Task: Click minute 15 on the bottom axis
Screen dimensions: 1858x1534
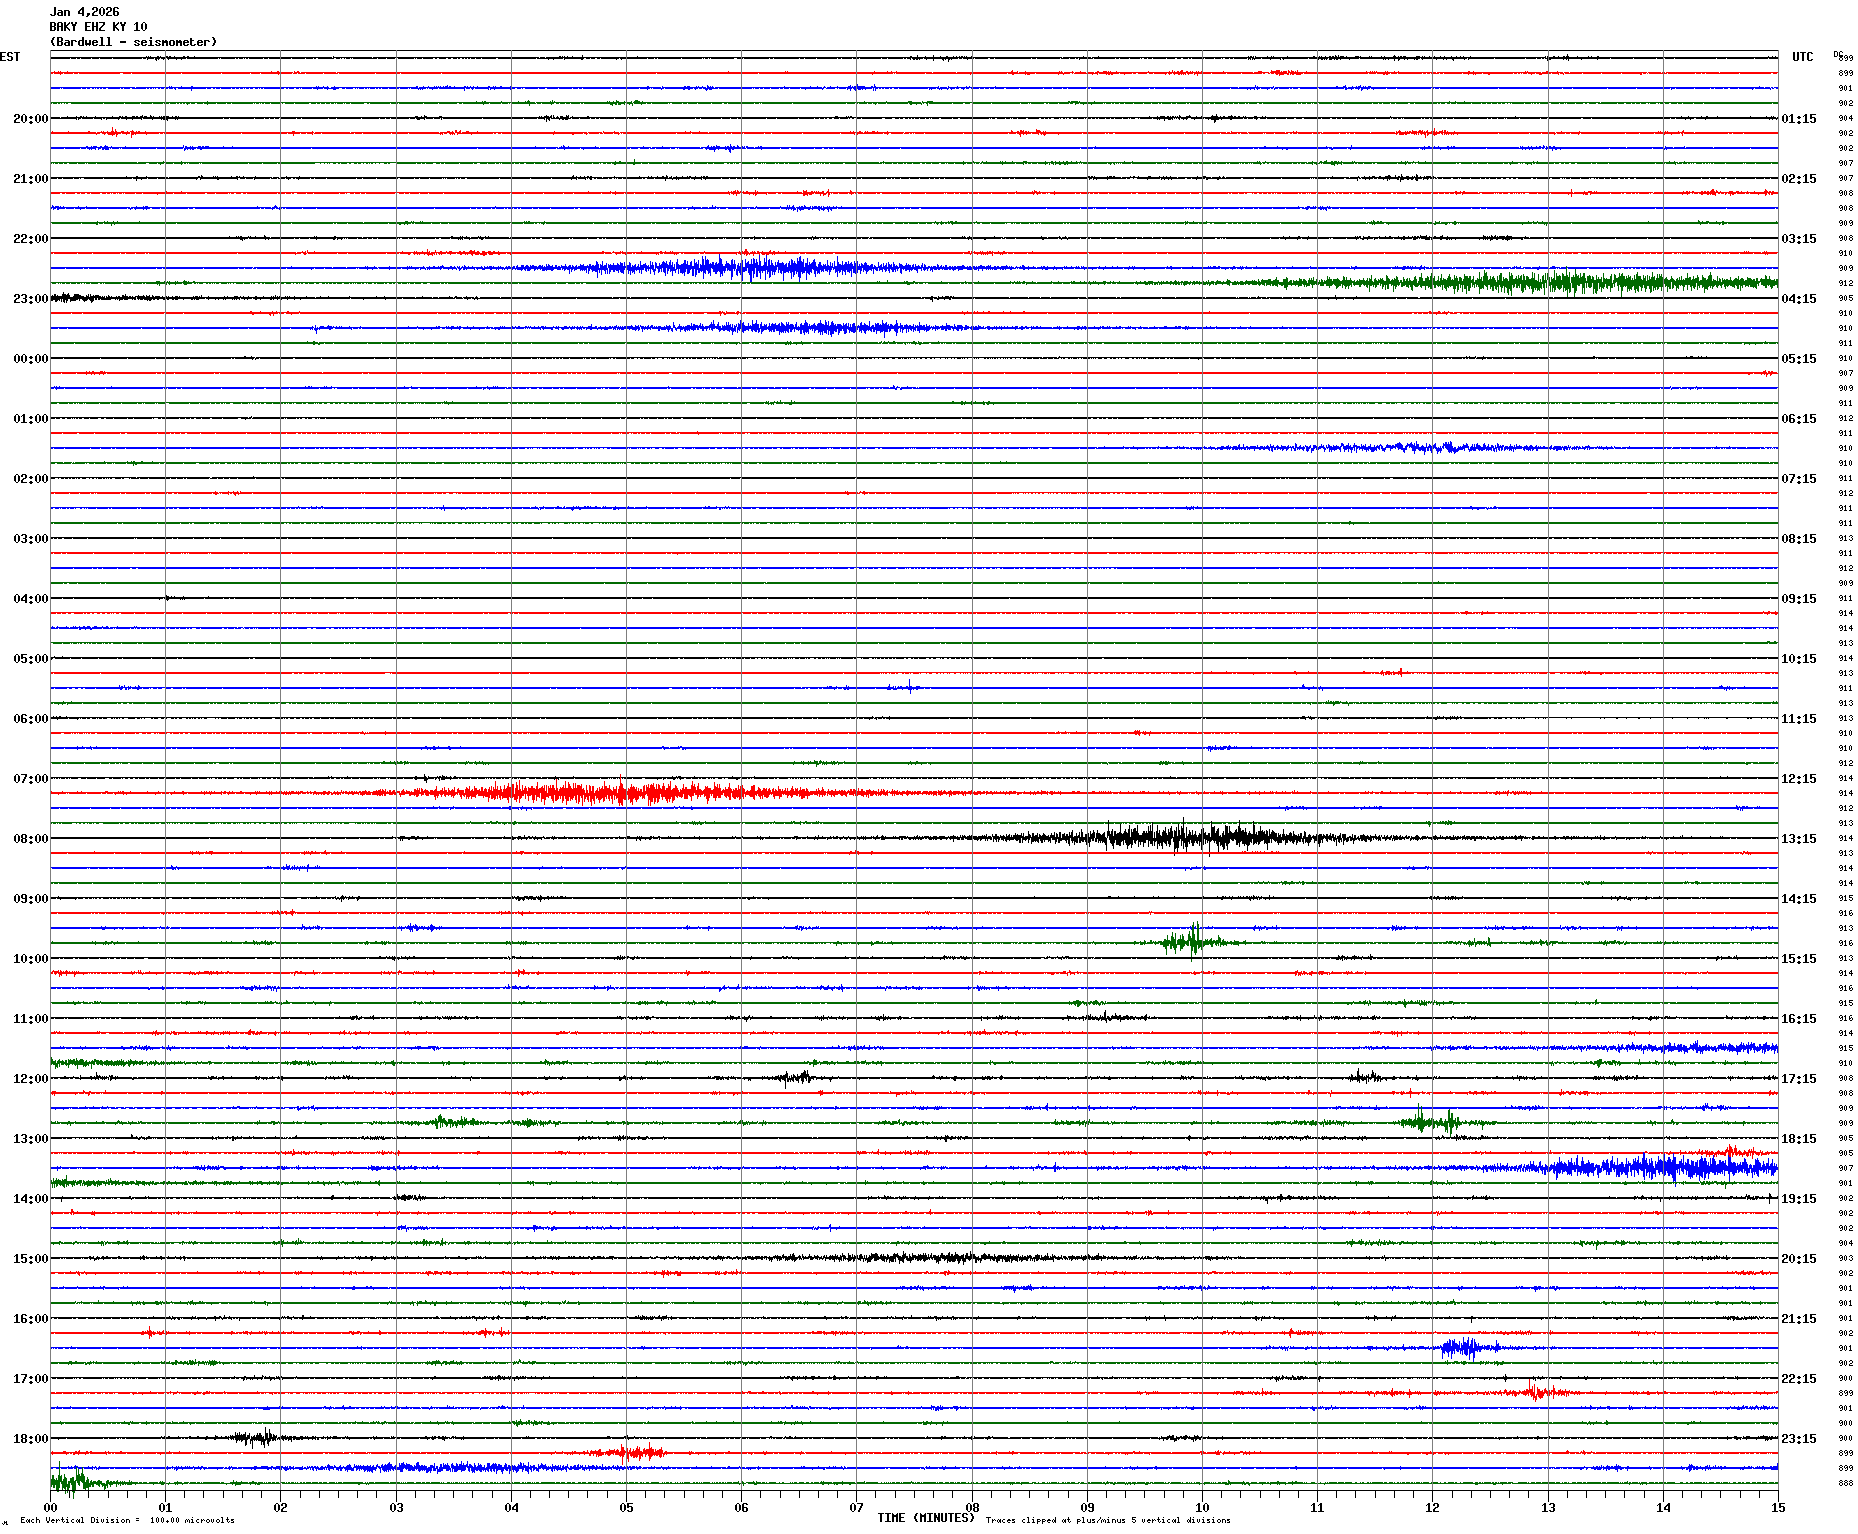Action: point(1777,1507)
